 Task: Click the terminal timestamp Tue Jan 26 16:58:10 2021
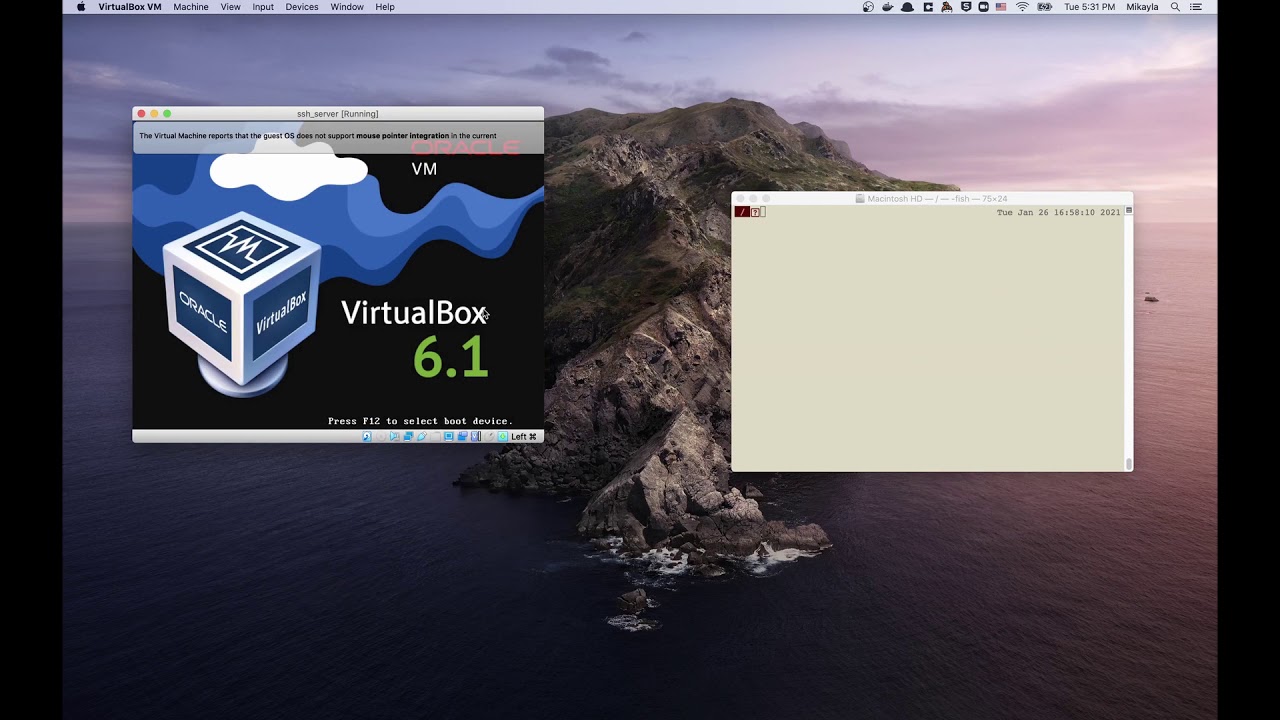pyautogui.click(x=1059, y=212)
